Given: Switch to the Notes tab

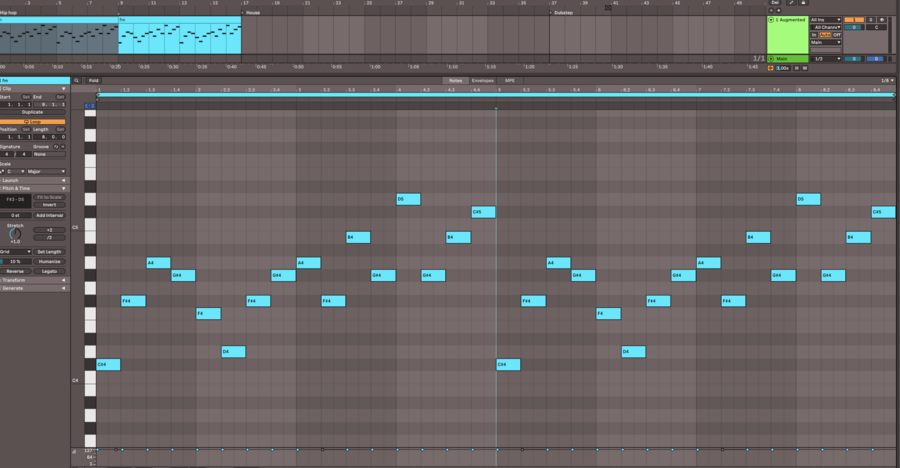Looking at the screenshot, I should 455,81.
